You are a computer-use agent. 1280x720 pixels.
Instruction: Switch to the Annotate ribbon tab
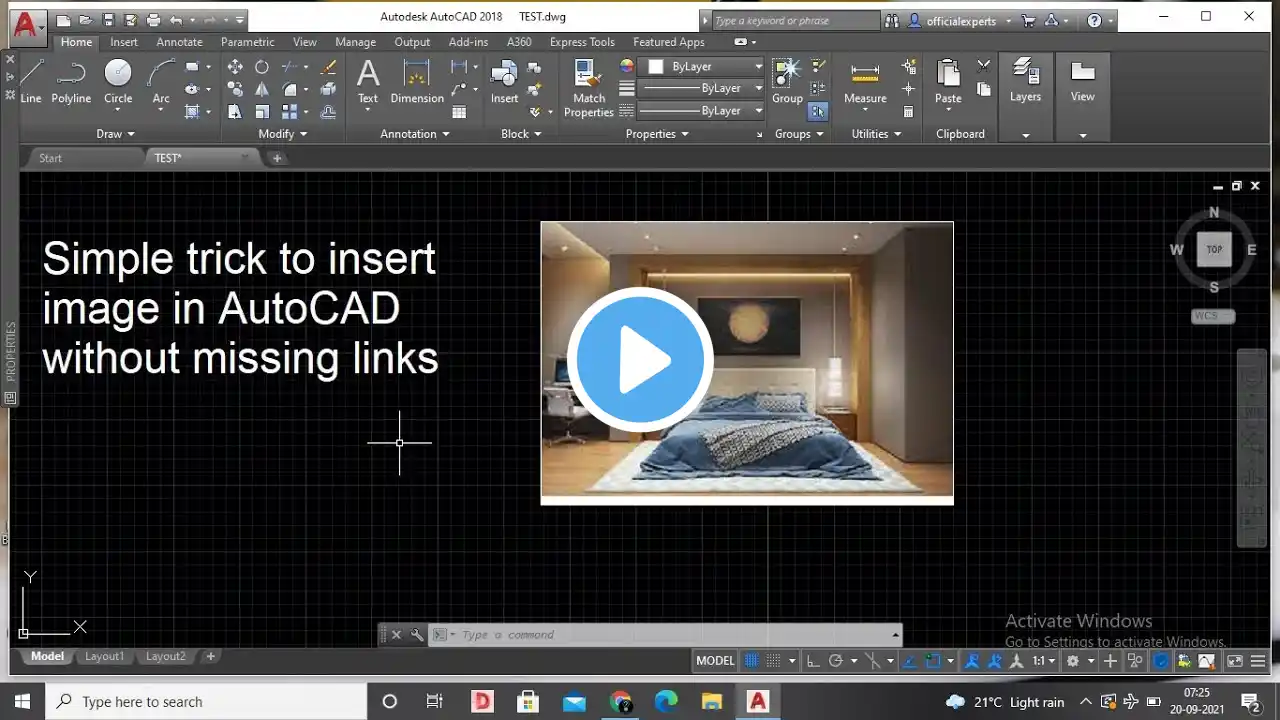pos(179,42)
